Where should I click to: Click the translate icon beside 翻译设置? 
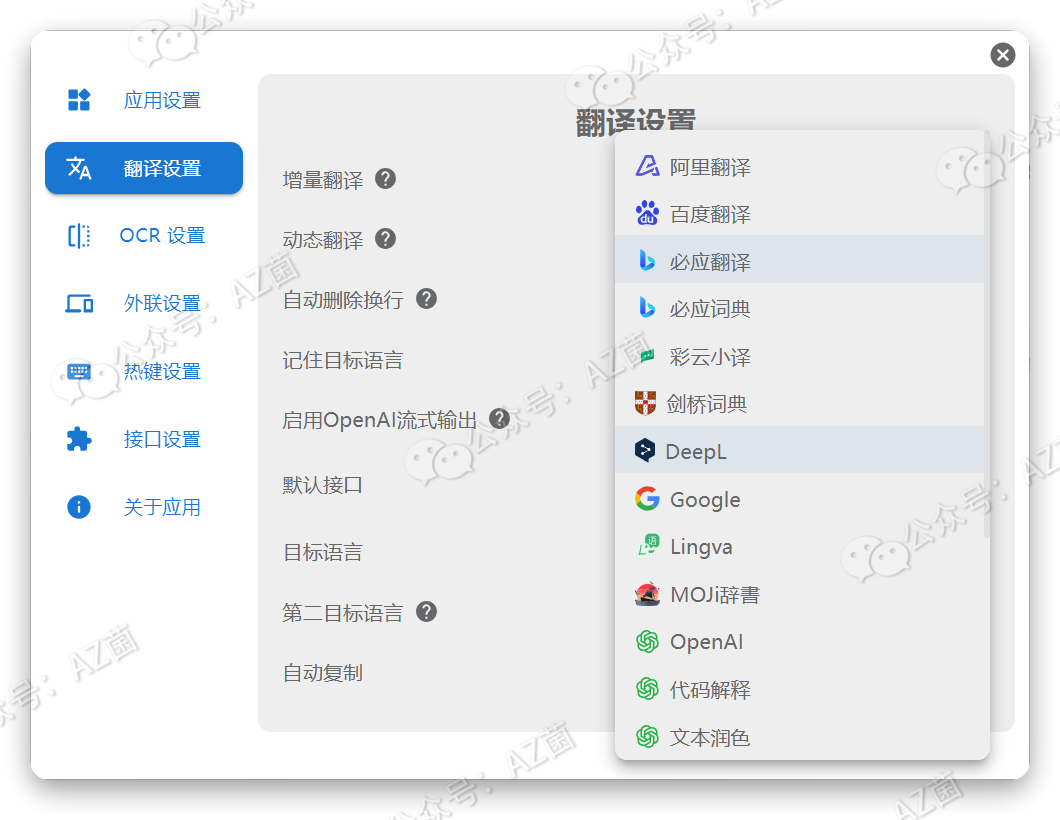(79, 168)
